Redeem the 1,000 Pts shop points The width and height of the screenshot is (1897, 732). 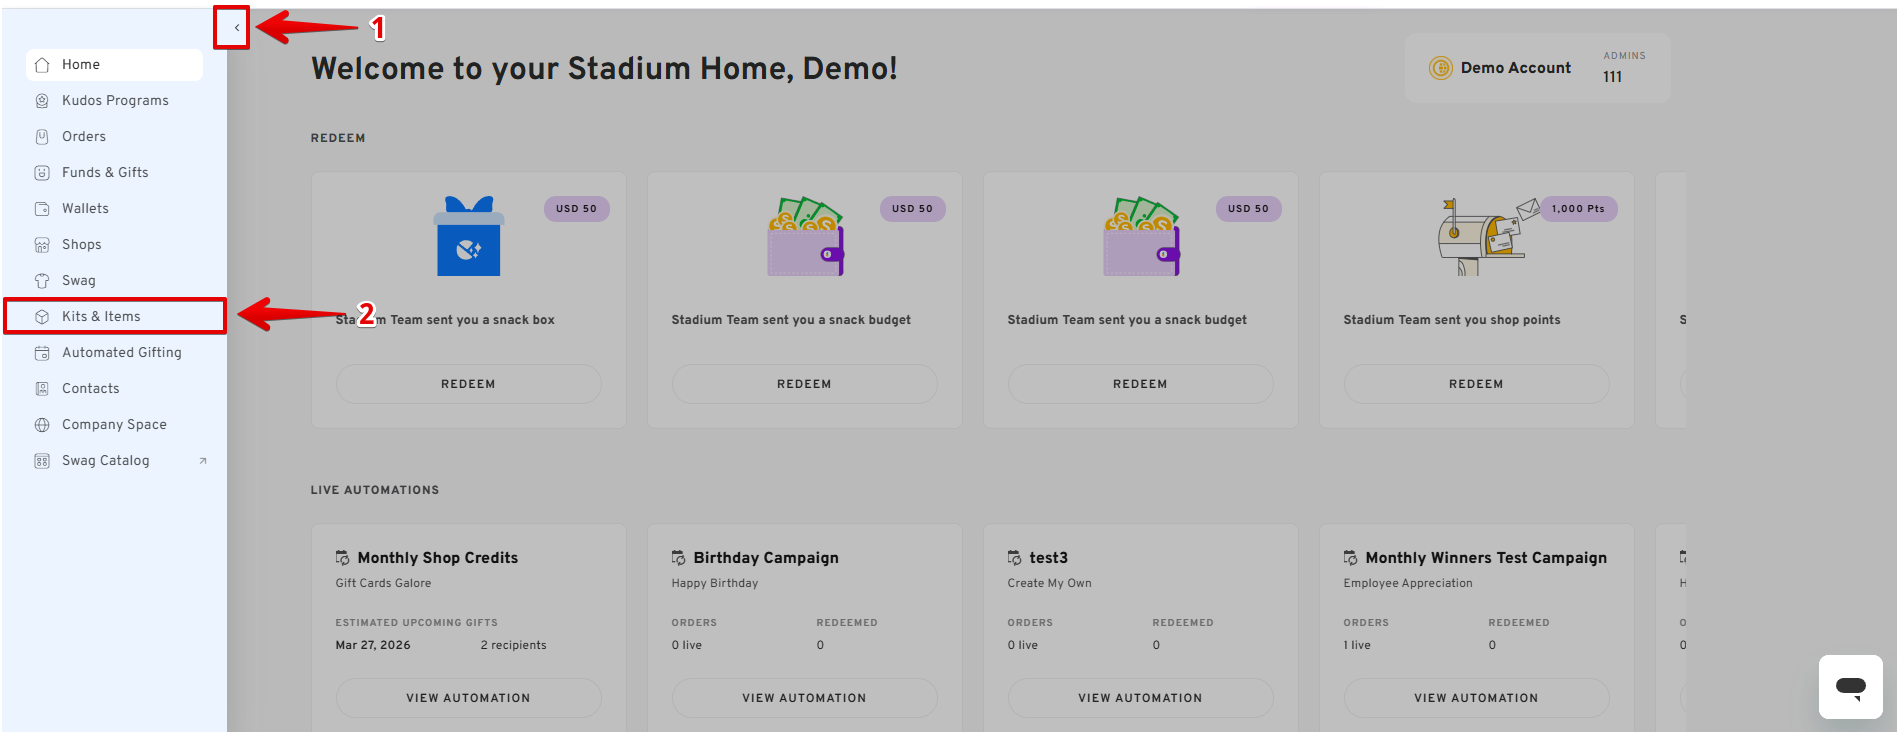1475,384
